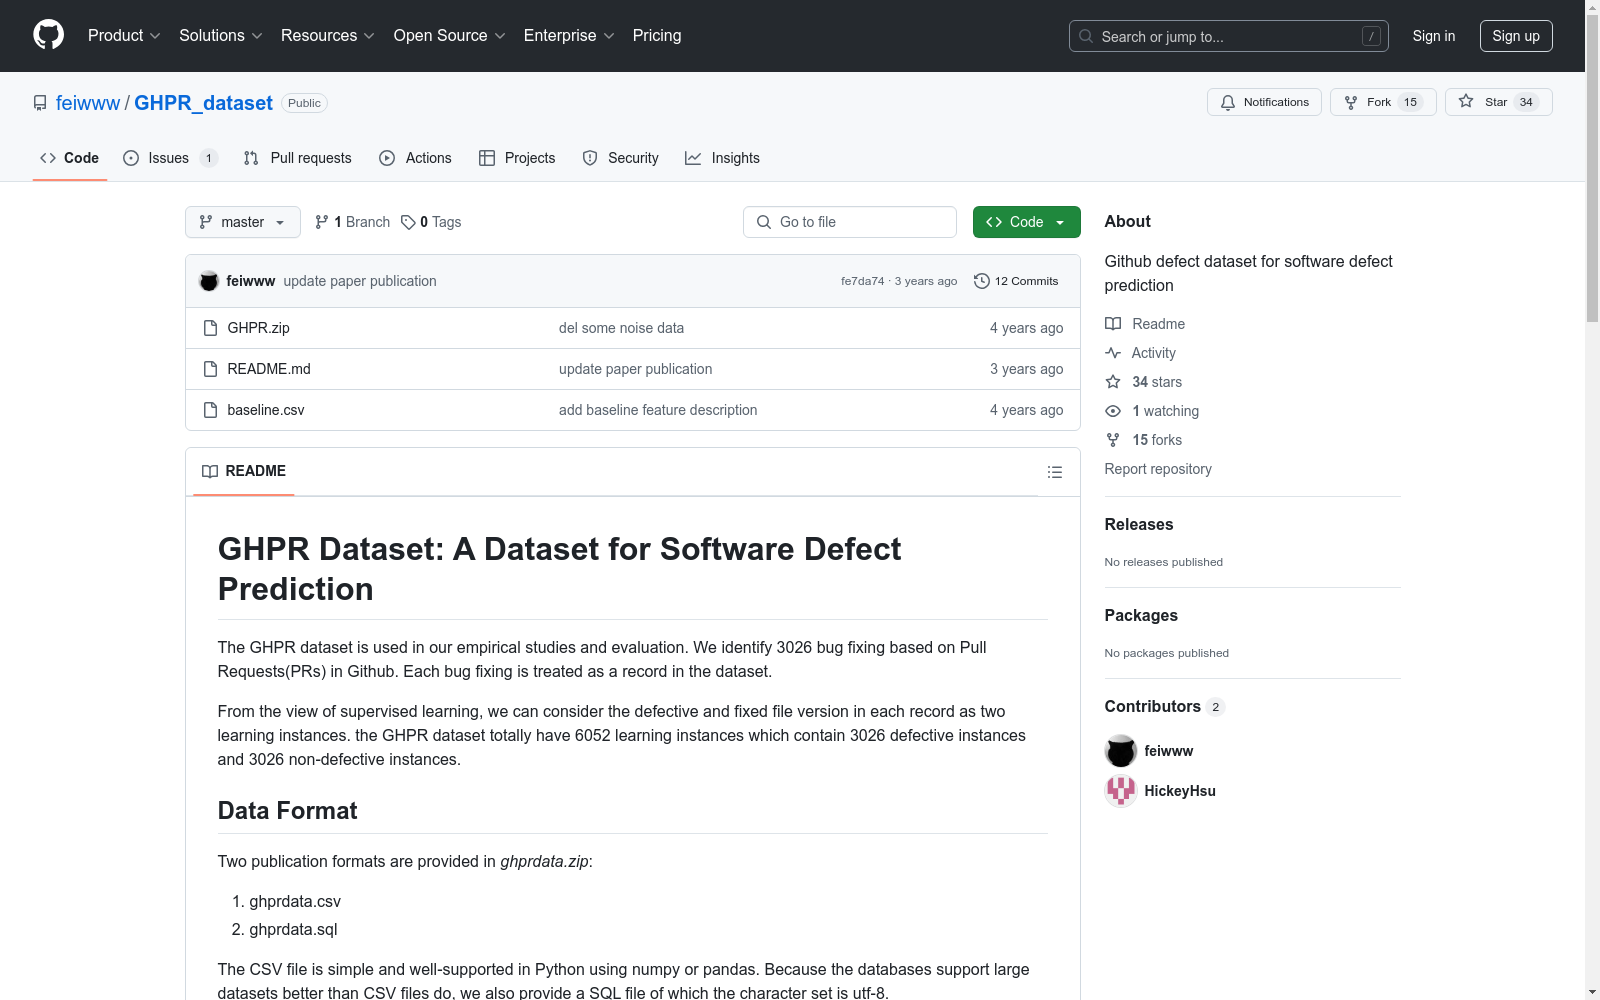Select the Issues tab icon
The image size is (1600, 1000).
click(x=130, y=158)
